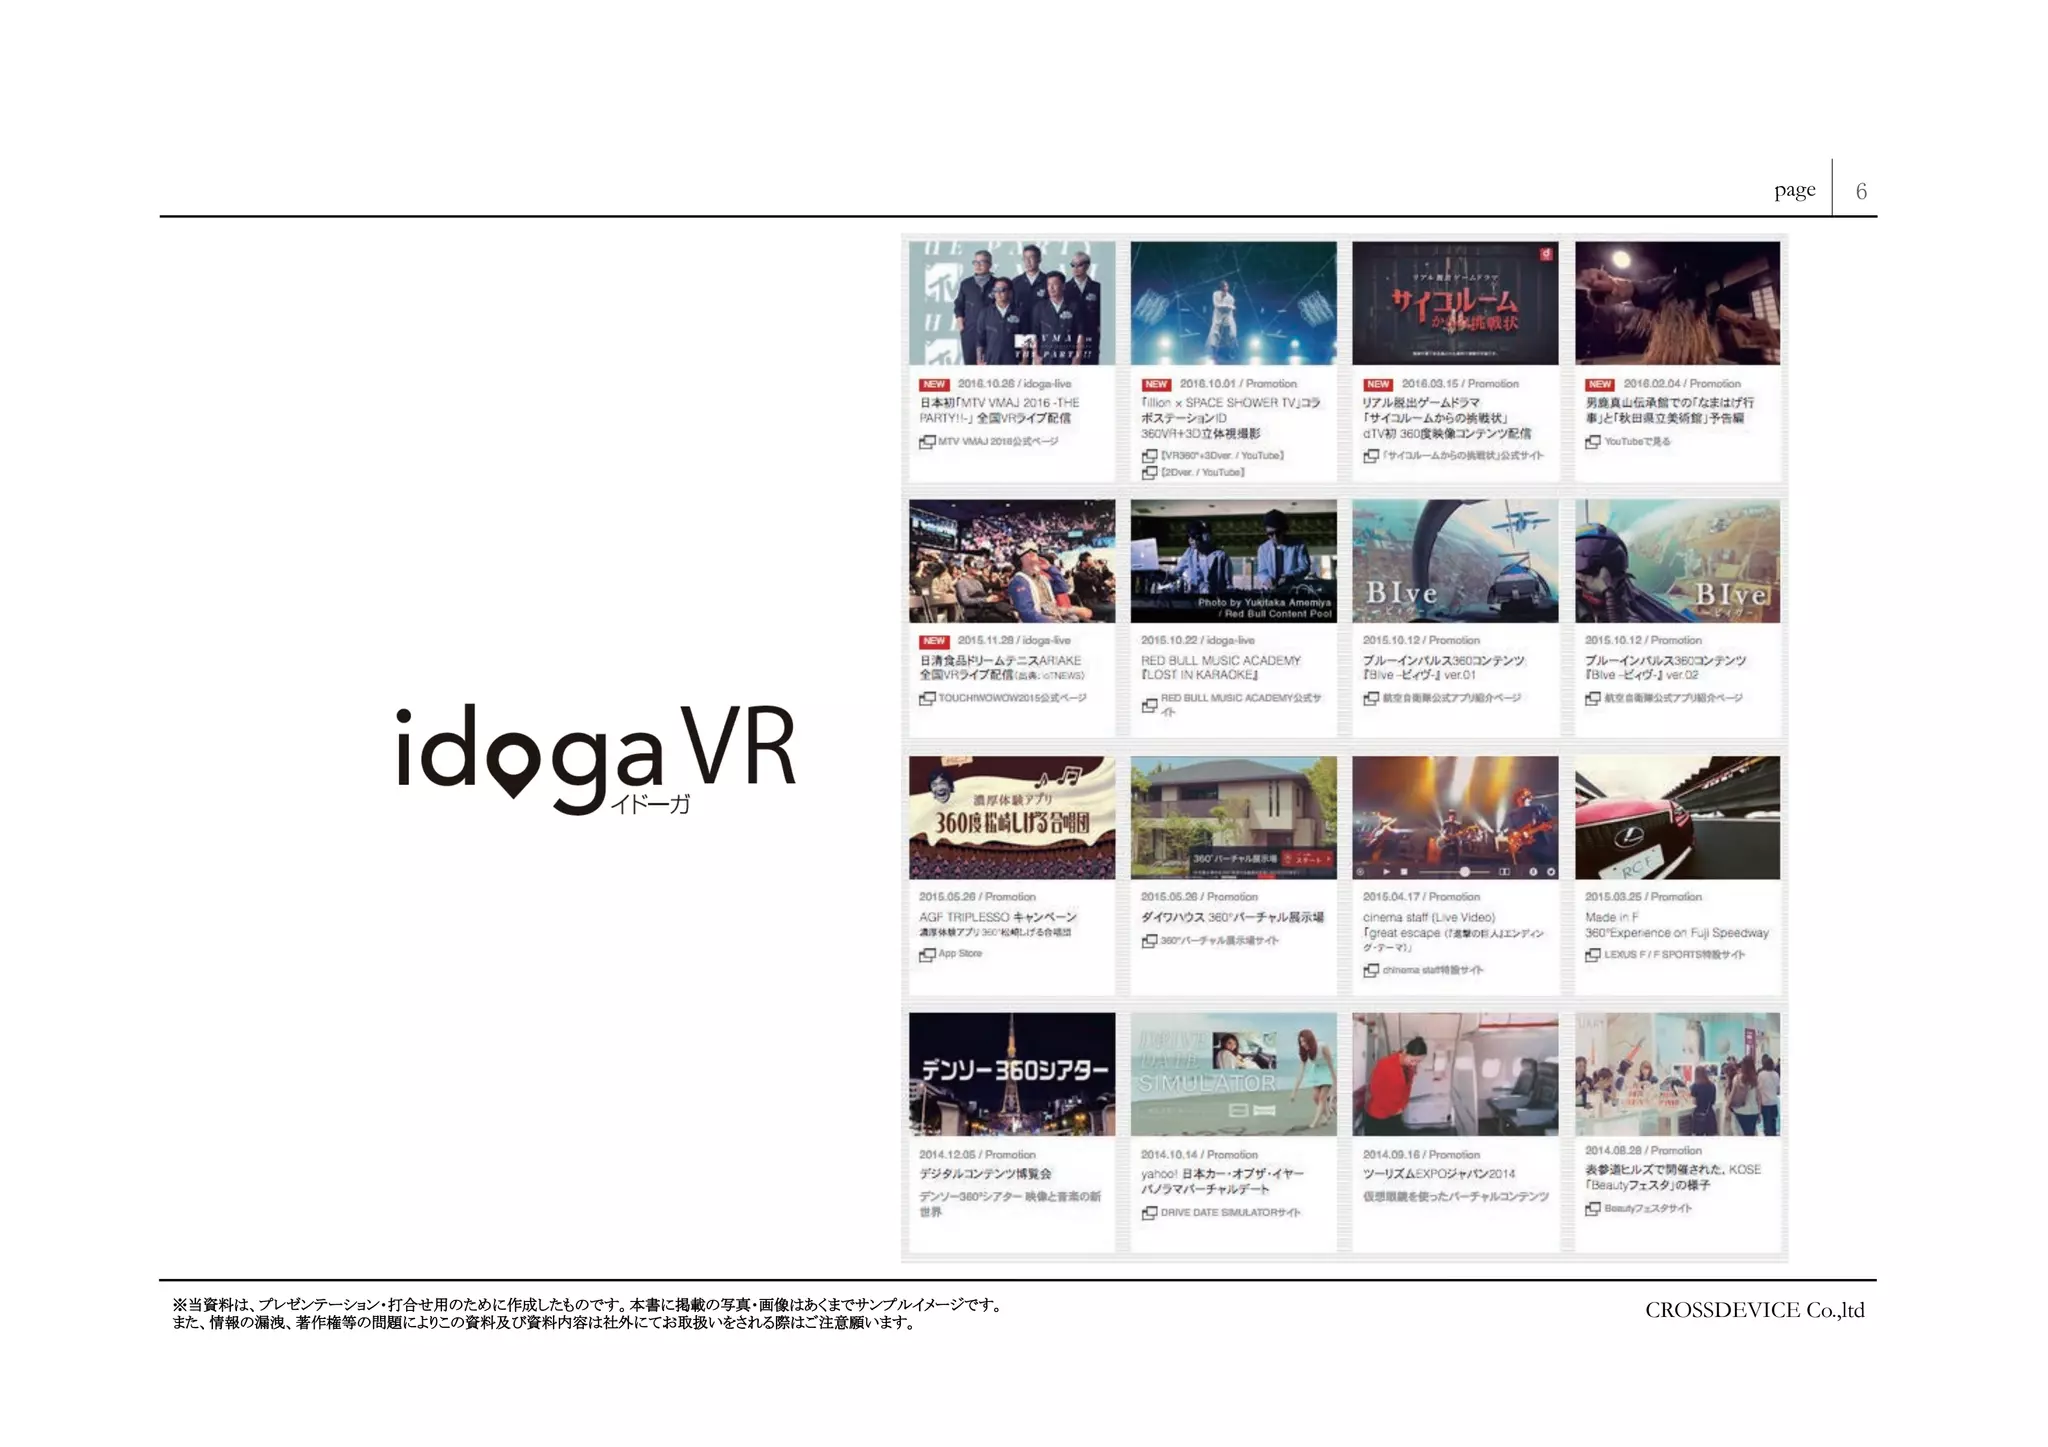Click the idoga VR logo
Image resolution: width=2048 pixels, height=1447 pixels.
[596, 757]
